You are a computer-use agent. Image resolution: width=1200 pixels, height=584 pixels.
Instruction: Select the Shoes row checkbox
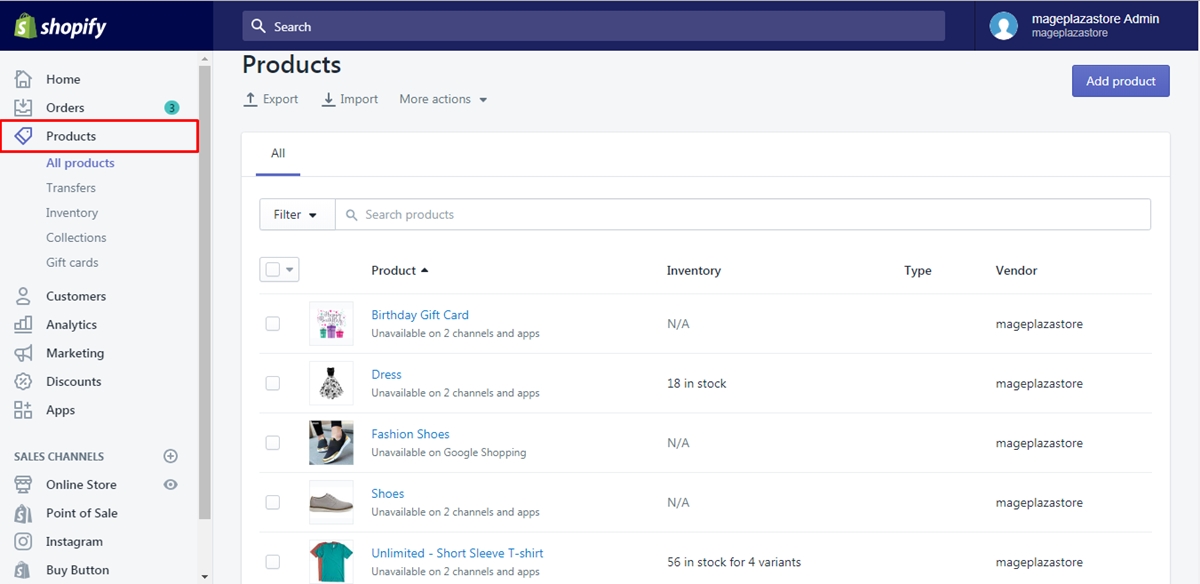pos(273,502)
